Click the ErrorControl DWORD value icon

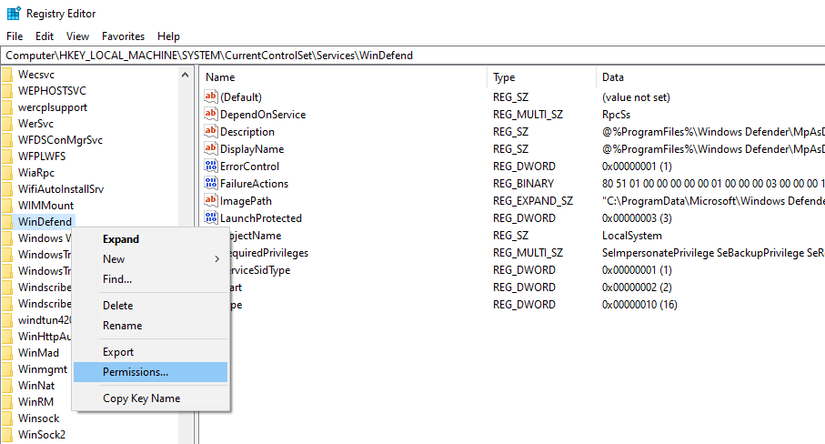coord(210,166)
